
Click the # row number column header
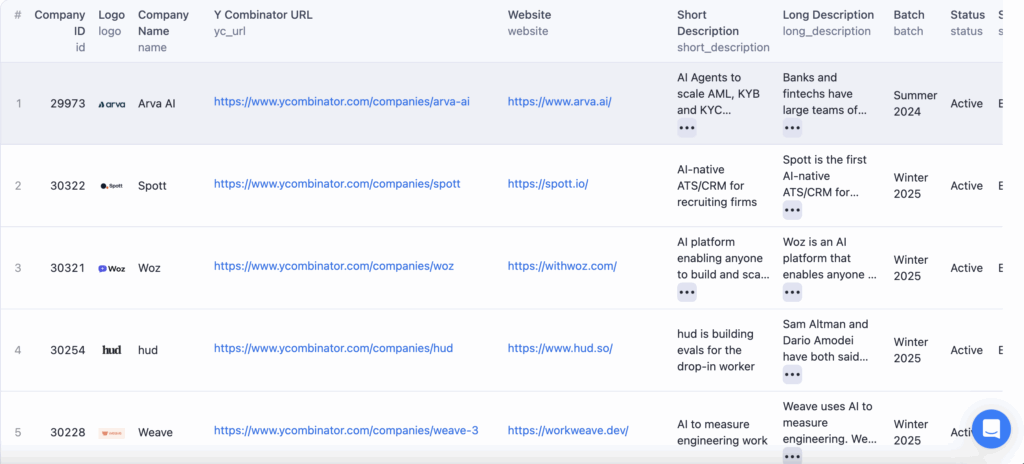pos(18,14)
